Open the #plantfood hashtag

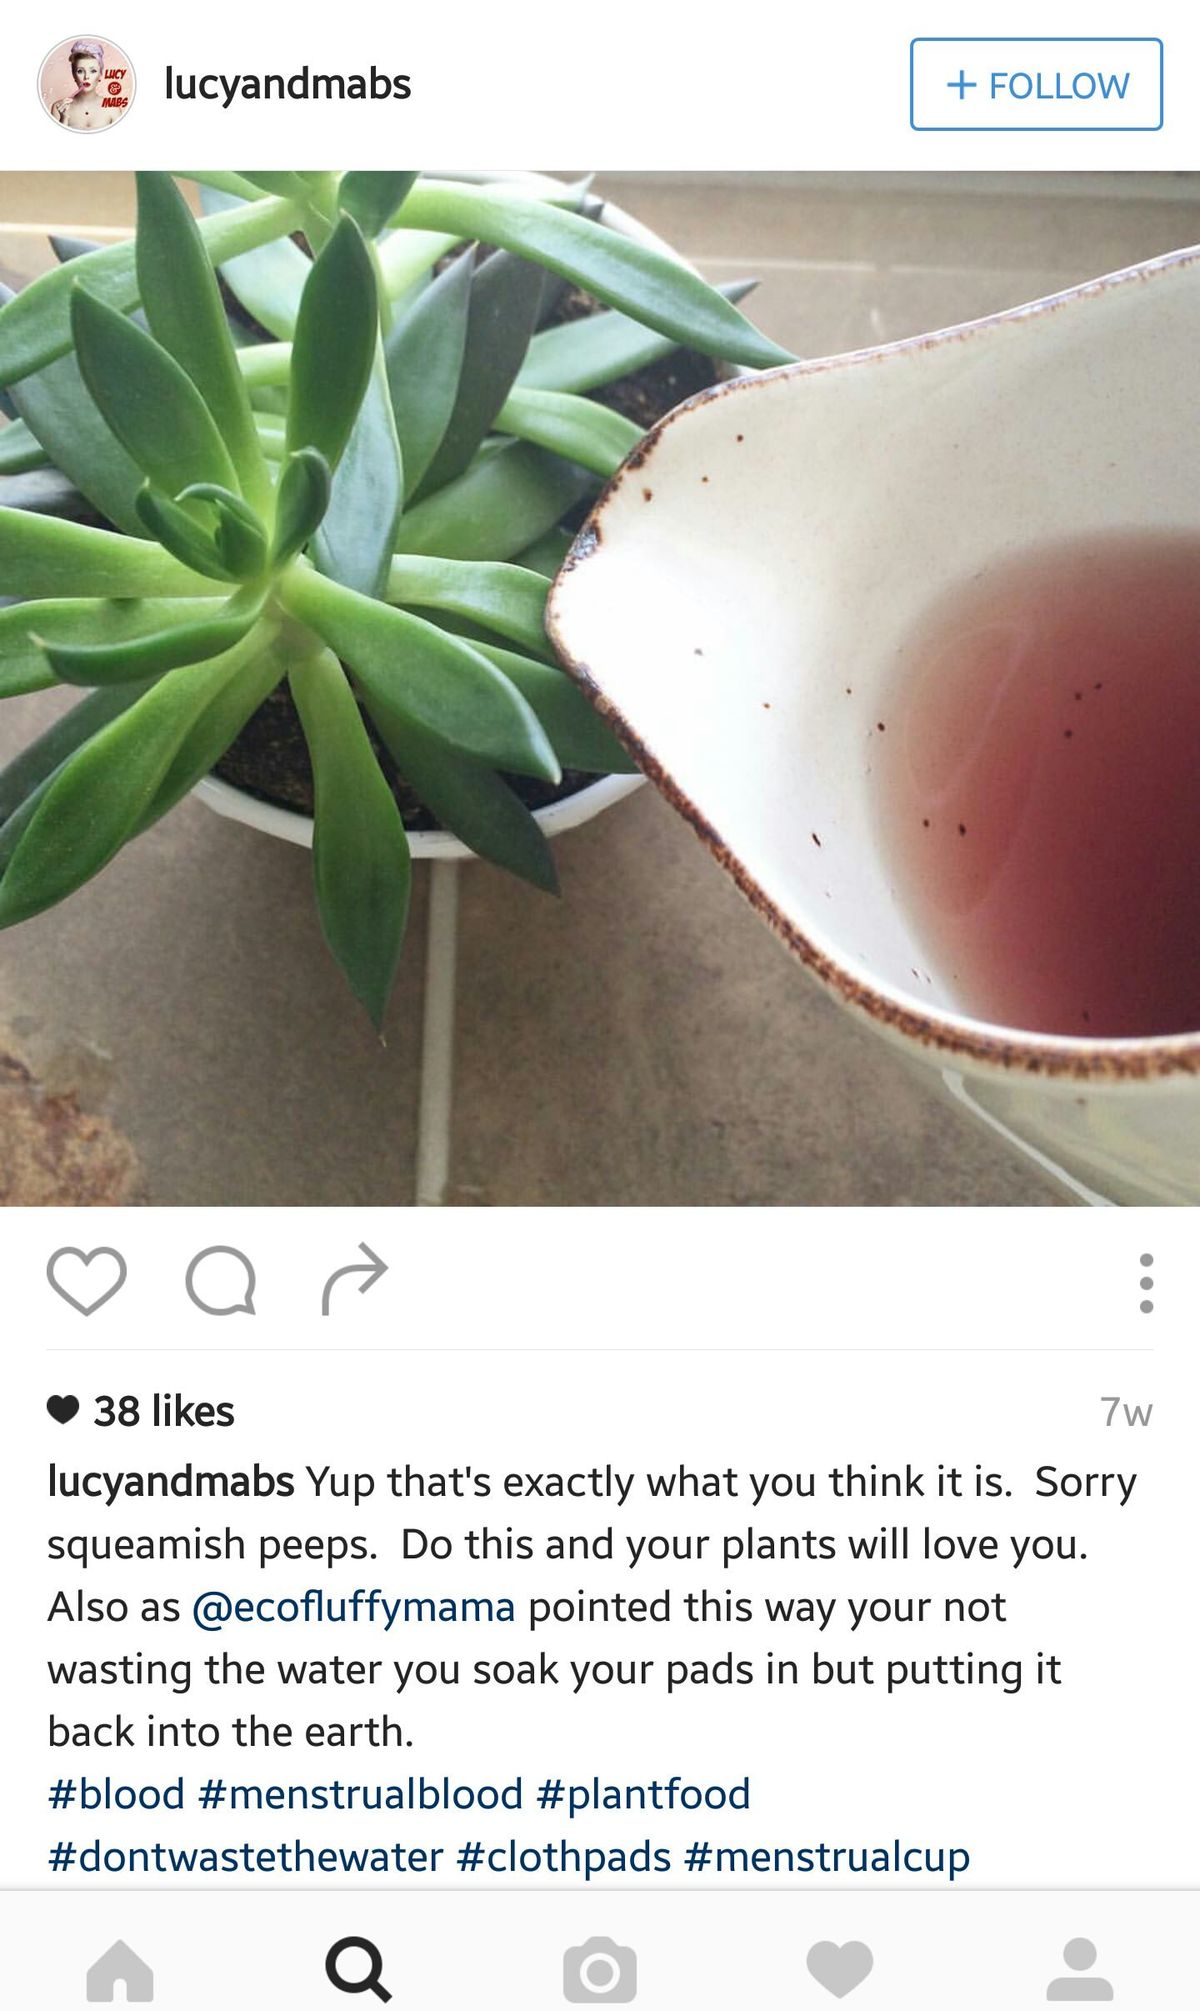tap(643, 1794)
